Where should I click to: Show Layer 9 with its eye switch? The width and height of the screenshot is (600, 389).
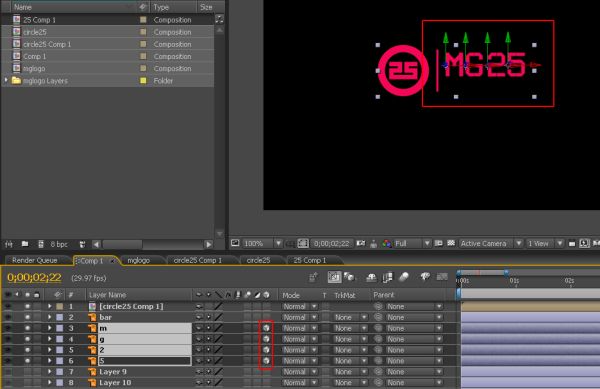tap(8, 372)
